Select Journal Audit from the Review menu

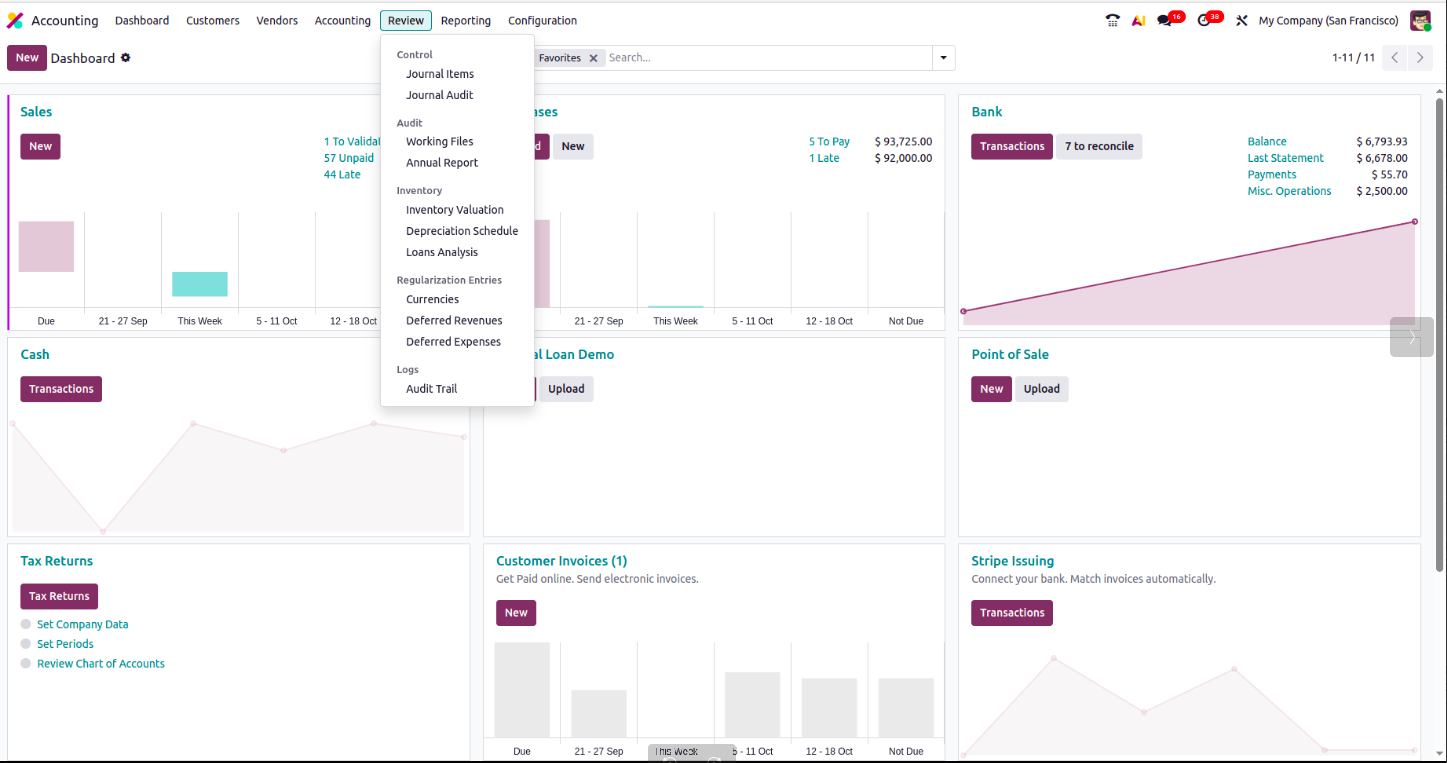coord(439,95)
